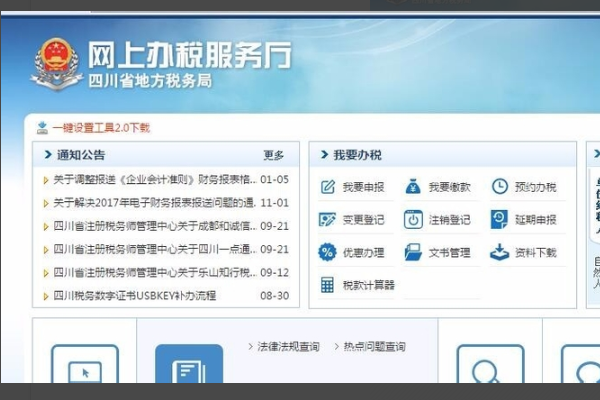Select the 预约办税 clock icon

(500, 187)
